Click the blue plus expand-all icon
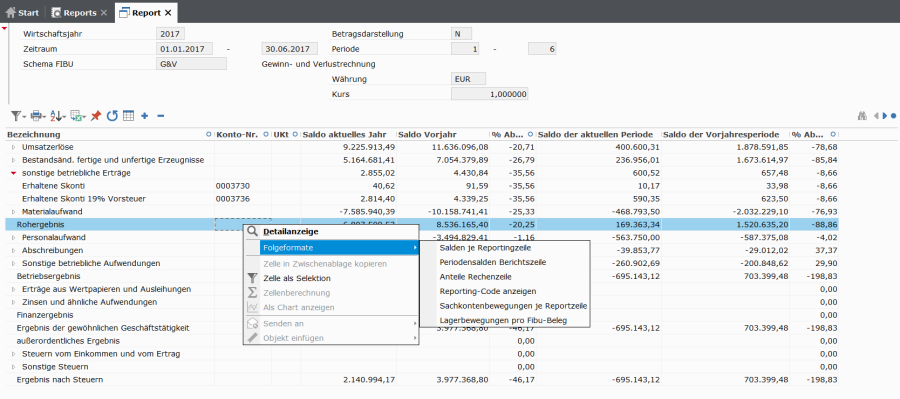This screenshot has width=900, height=399. pos(145,116)
